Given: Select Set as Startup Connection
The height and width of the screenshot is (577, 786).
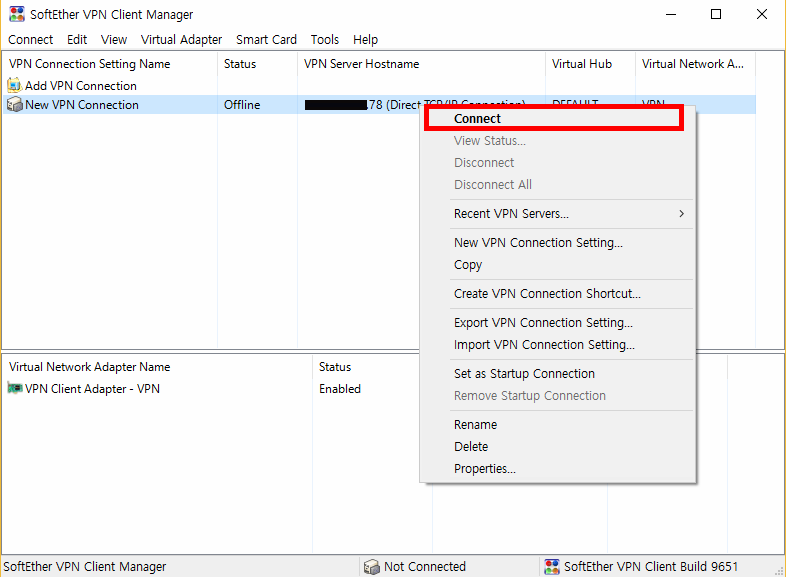Looking at the screenshot, I should 557,374.
